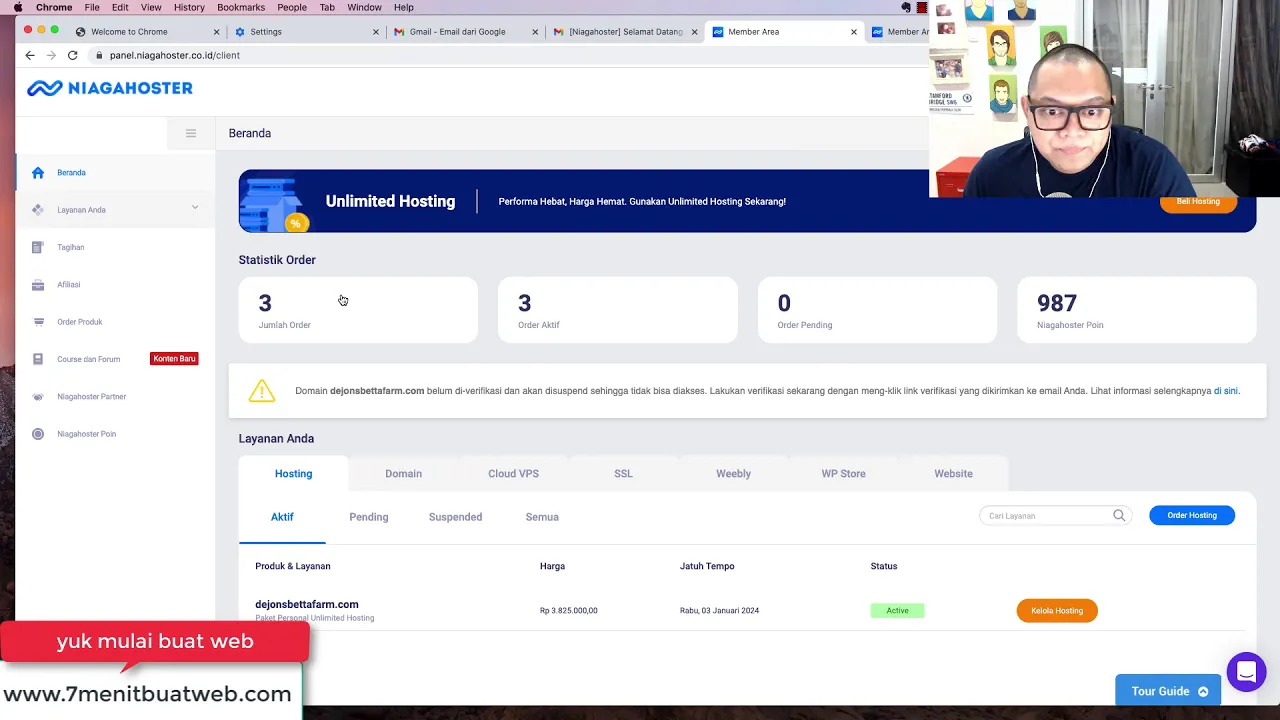1280x720 pixels.
Task: Select the Weebly tab
Action: pyautogui.click(x=733, y=474)
